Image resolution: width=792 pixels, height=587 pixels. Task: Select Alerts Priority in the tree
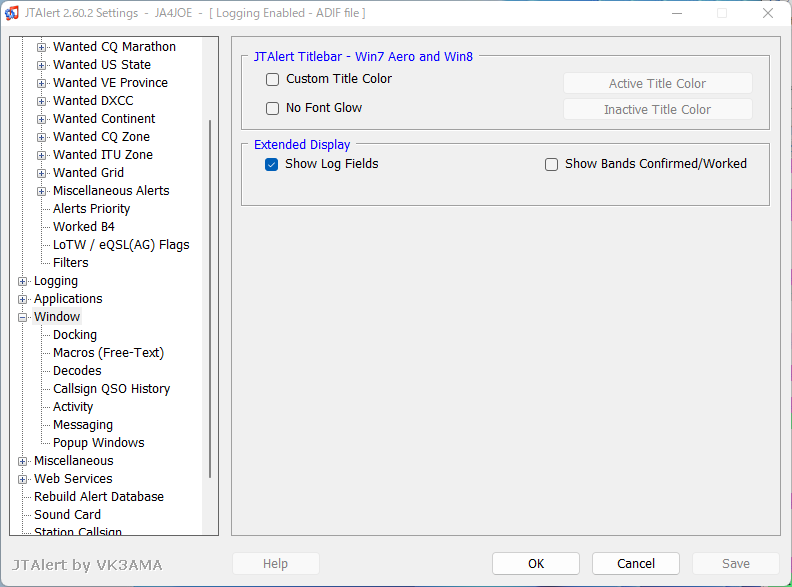coord(91,209)
